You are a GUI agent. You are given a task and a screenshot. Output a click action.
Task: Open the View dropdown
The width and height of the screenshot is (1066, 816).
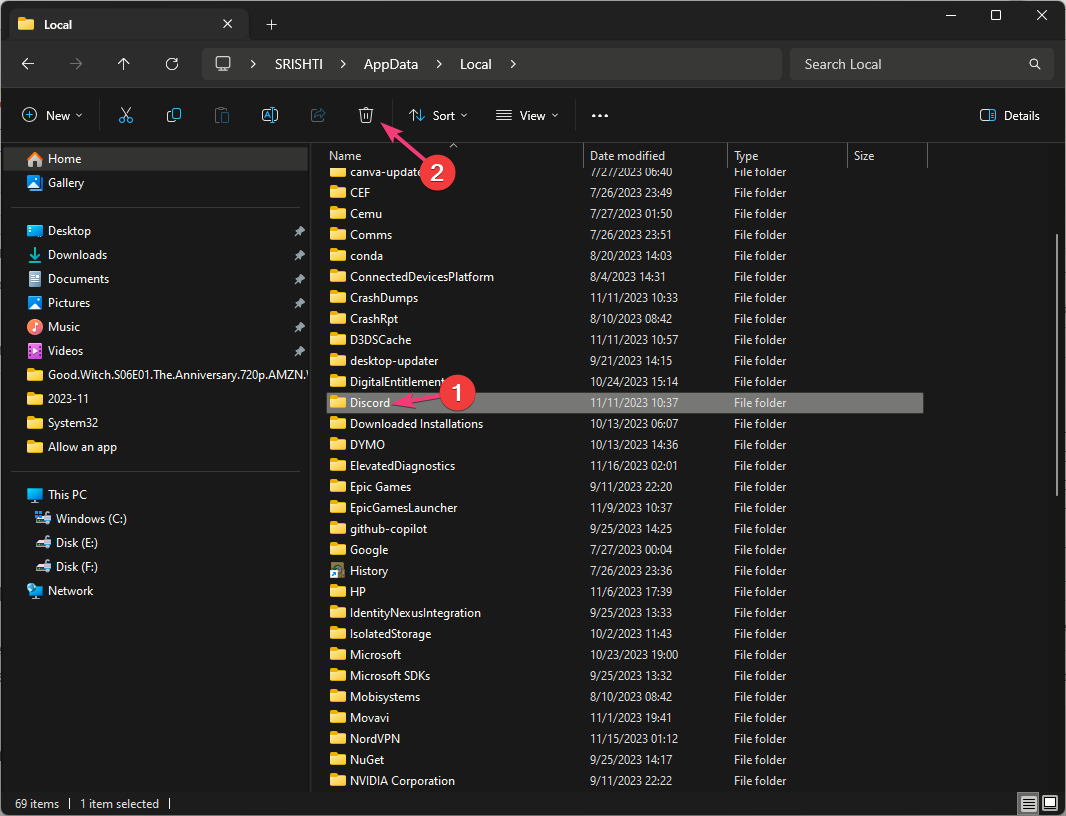(526, 115)
